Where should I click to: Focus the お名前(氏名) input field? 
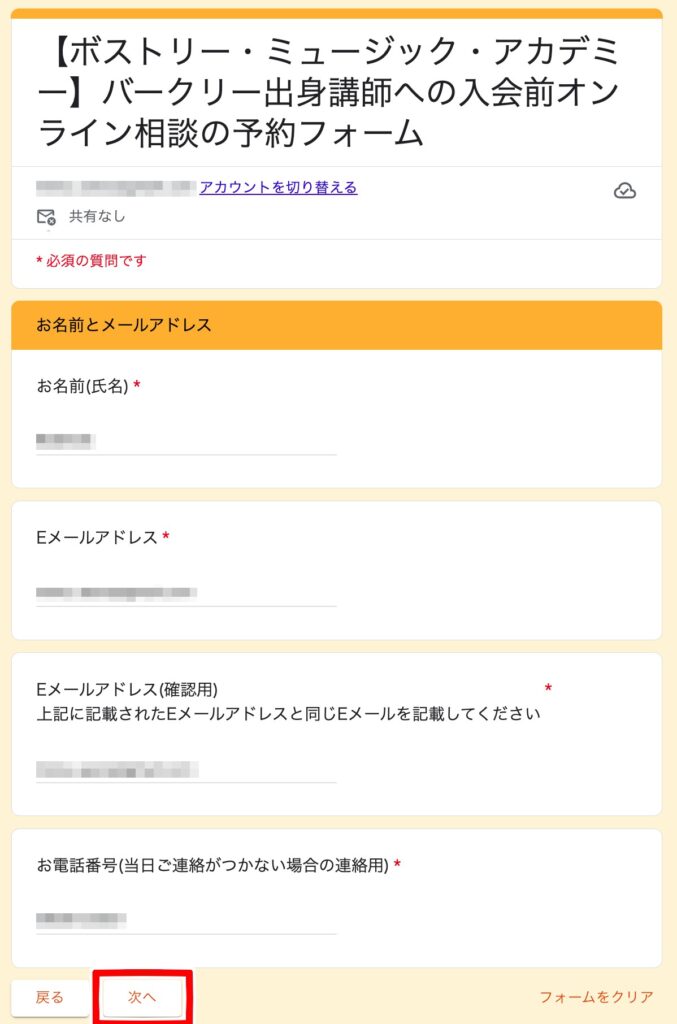(186, 440)
